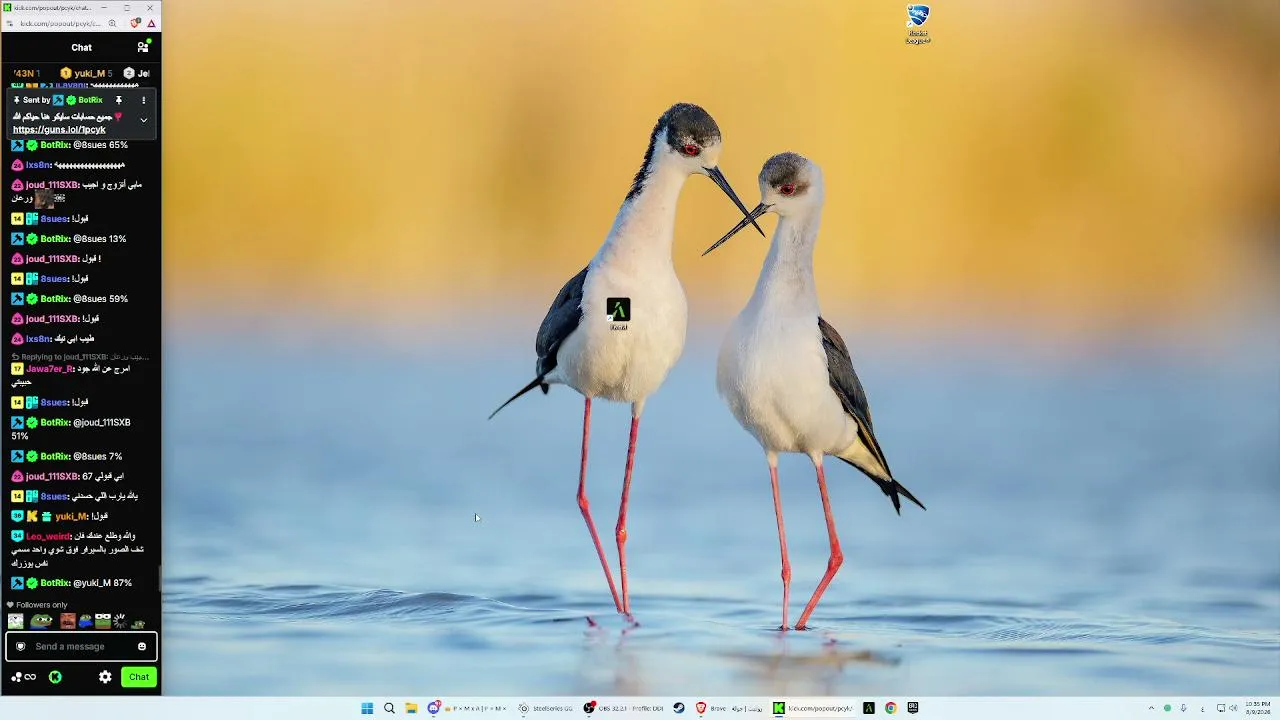Open the emoji picker in chat

[142, 646]
